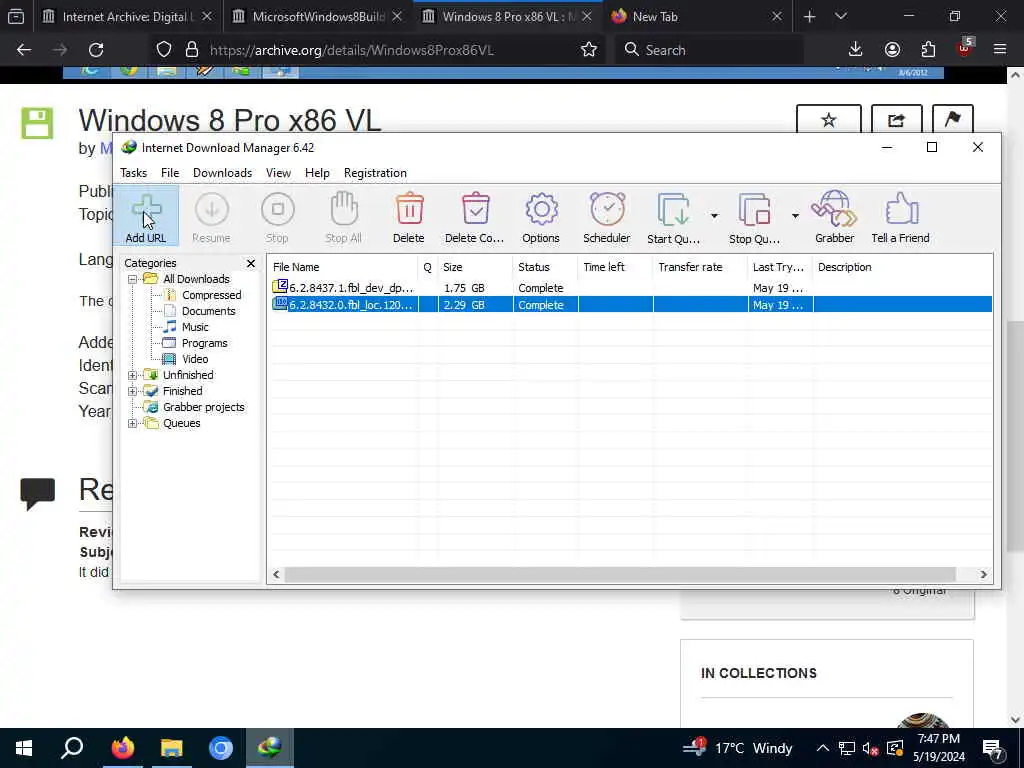This screenshot has width=1024, height=768.
Task: Open a new browser tab
Action: 810,17
